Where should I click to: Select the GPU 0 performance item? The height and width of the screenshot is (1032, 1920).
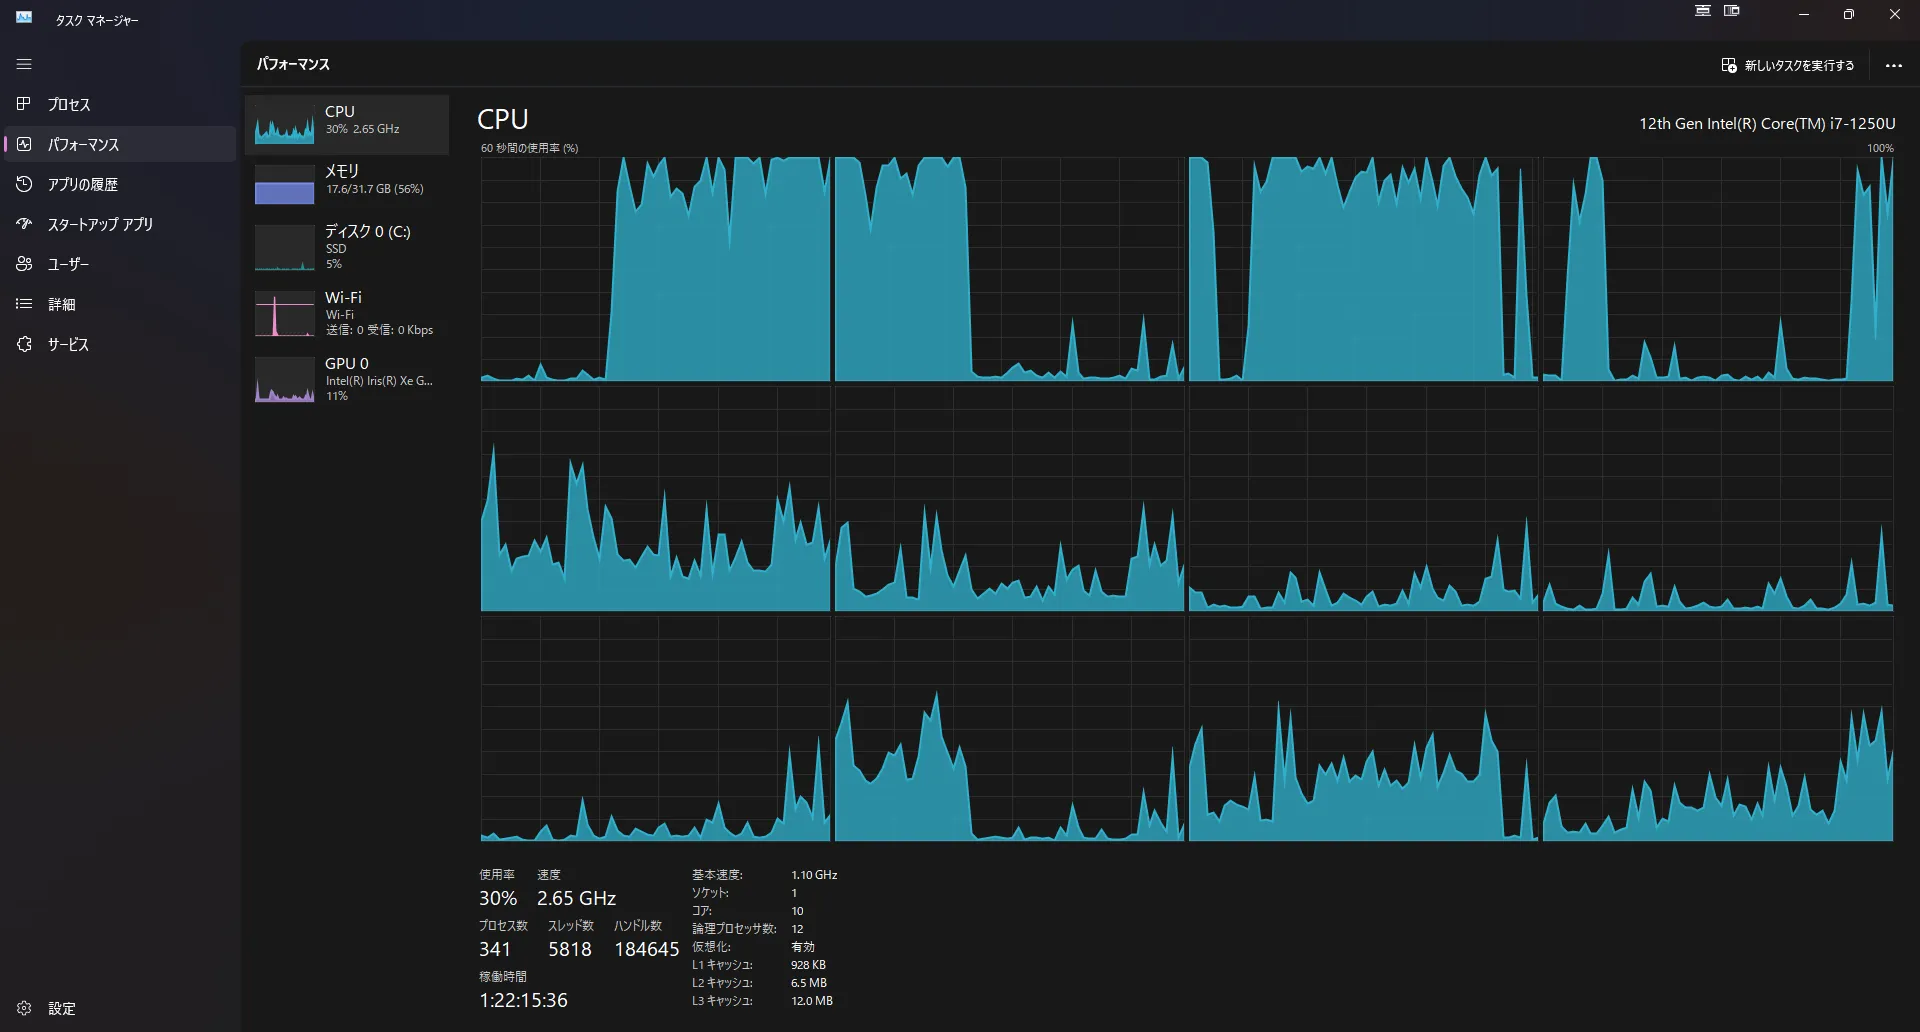(346, 379)
